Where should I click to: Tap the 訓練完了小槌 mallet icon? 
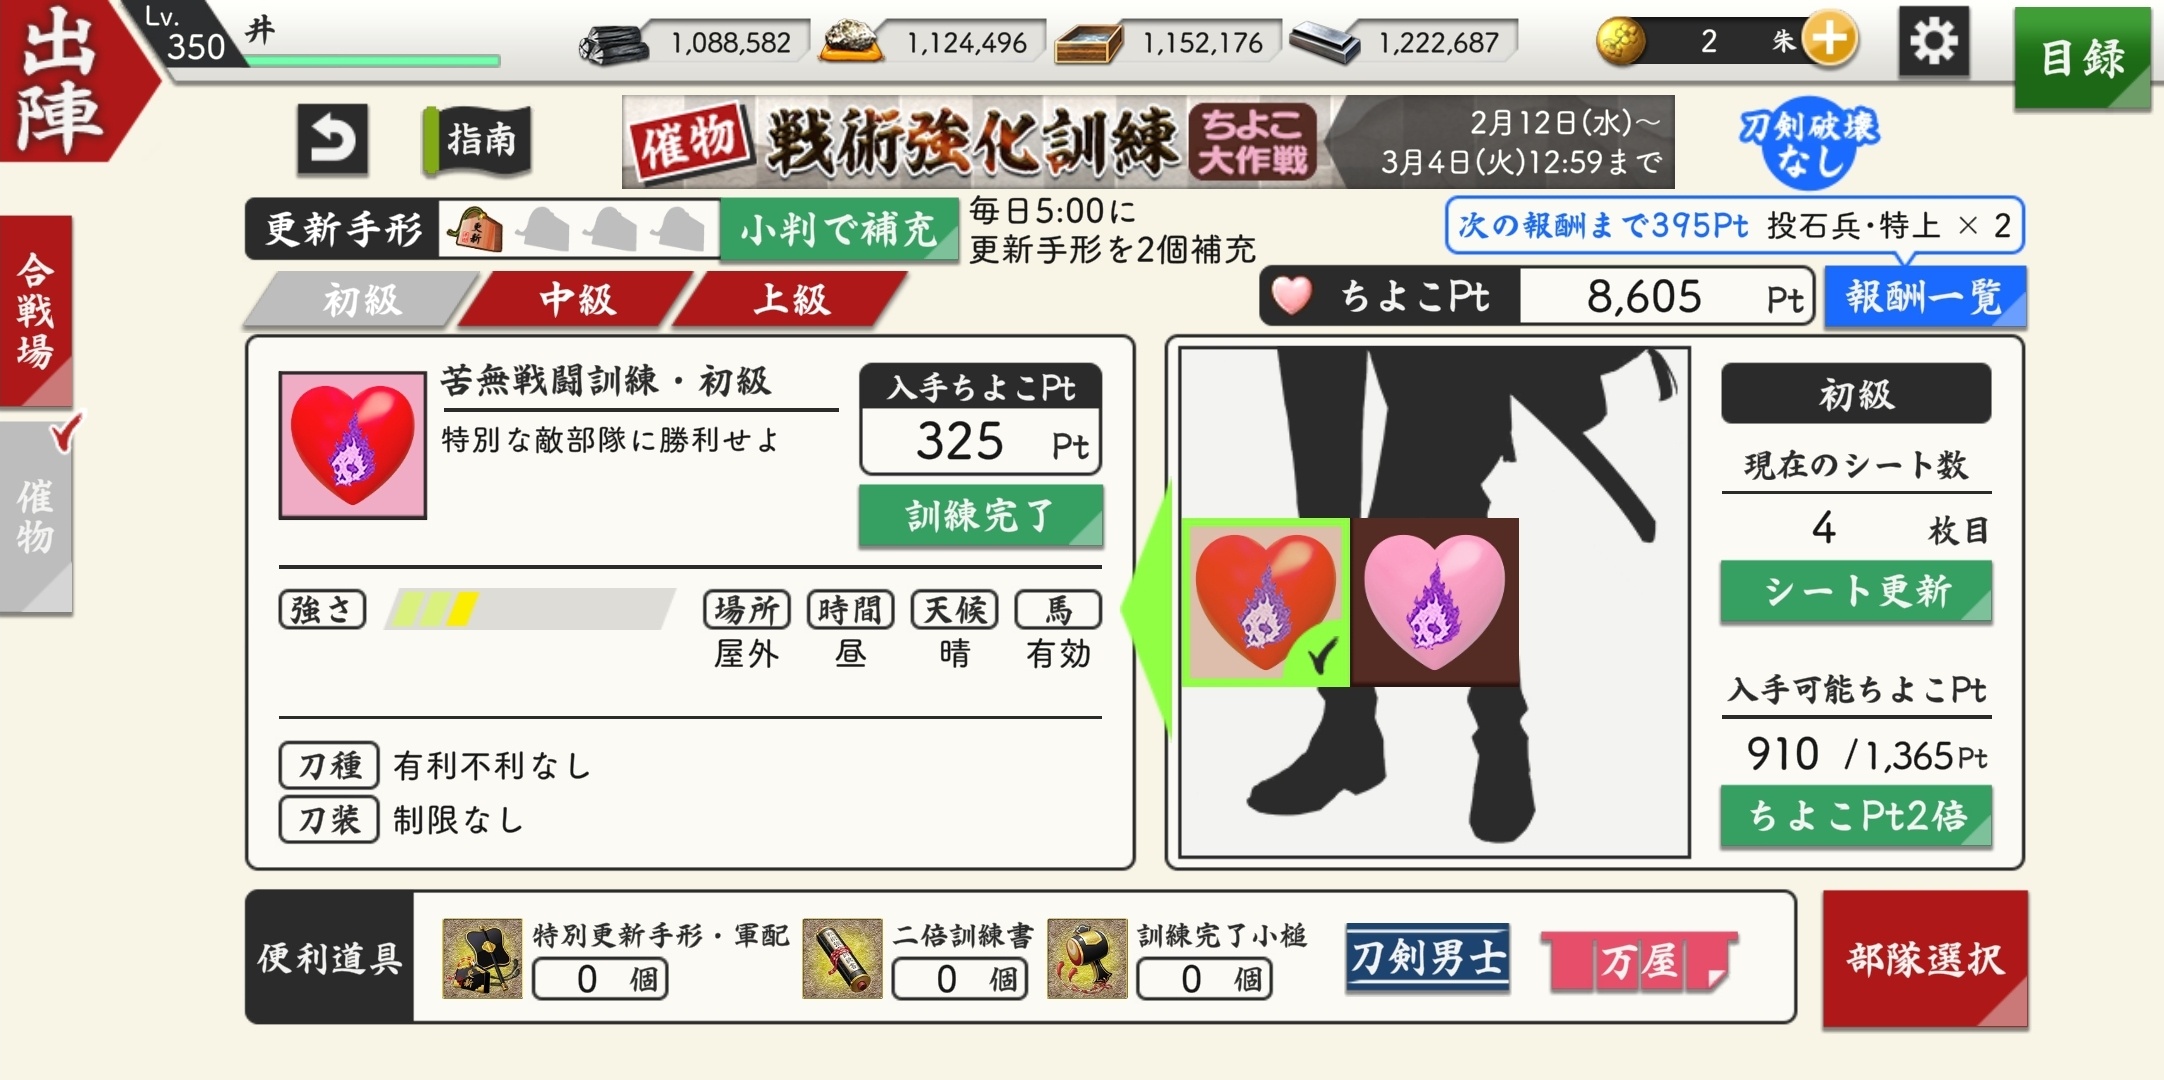pos(1087,958)
